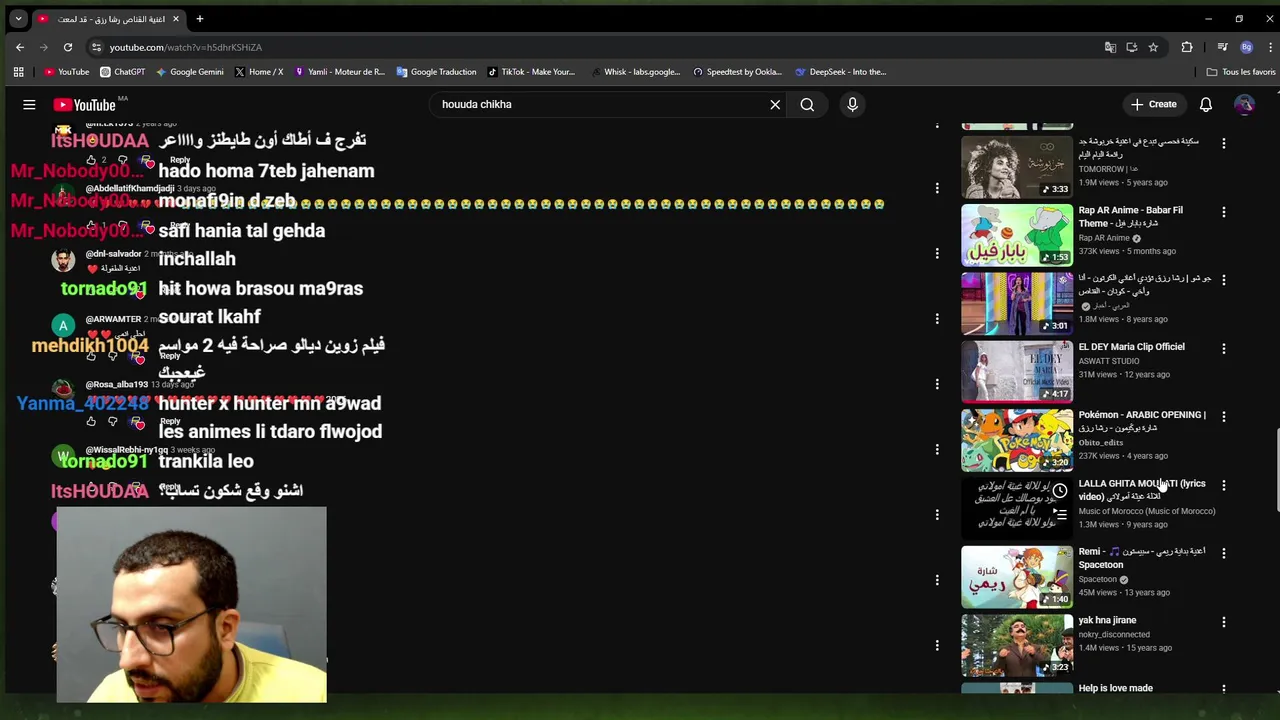
Task: View site information for youtube.com
Action: (96, 47)
